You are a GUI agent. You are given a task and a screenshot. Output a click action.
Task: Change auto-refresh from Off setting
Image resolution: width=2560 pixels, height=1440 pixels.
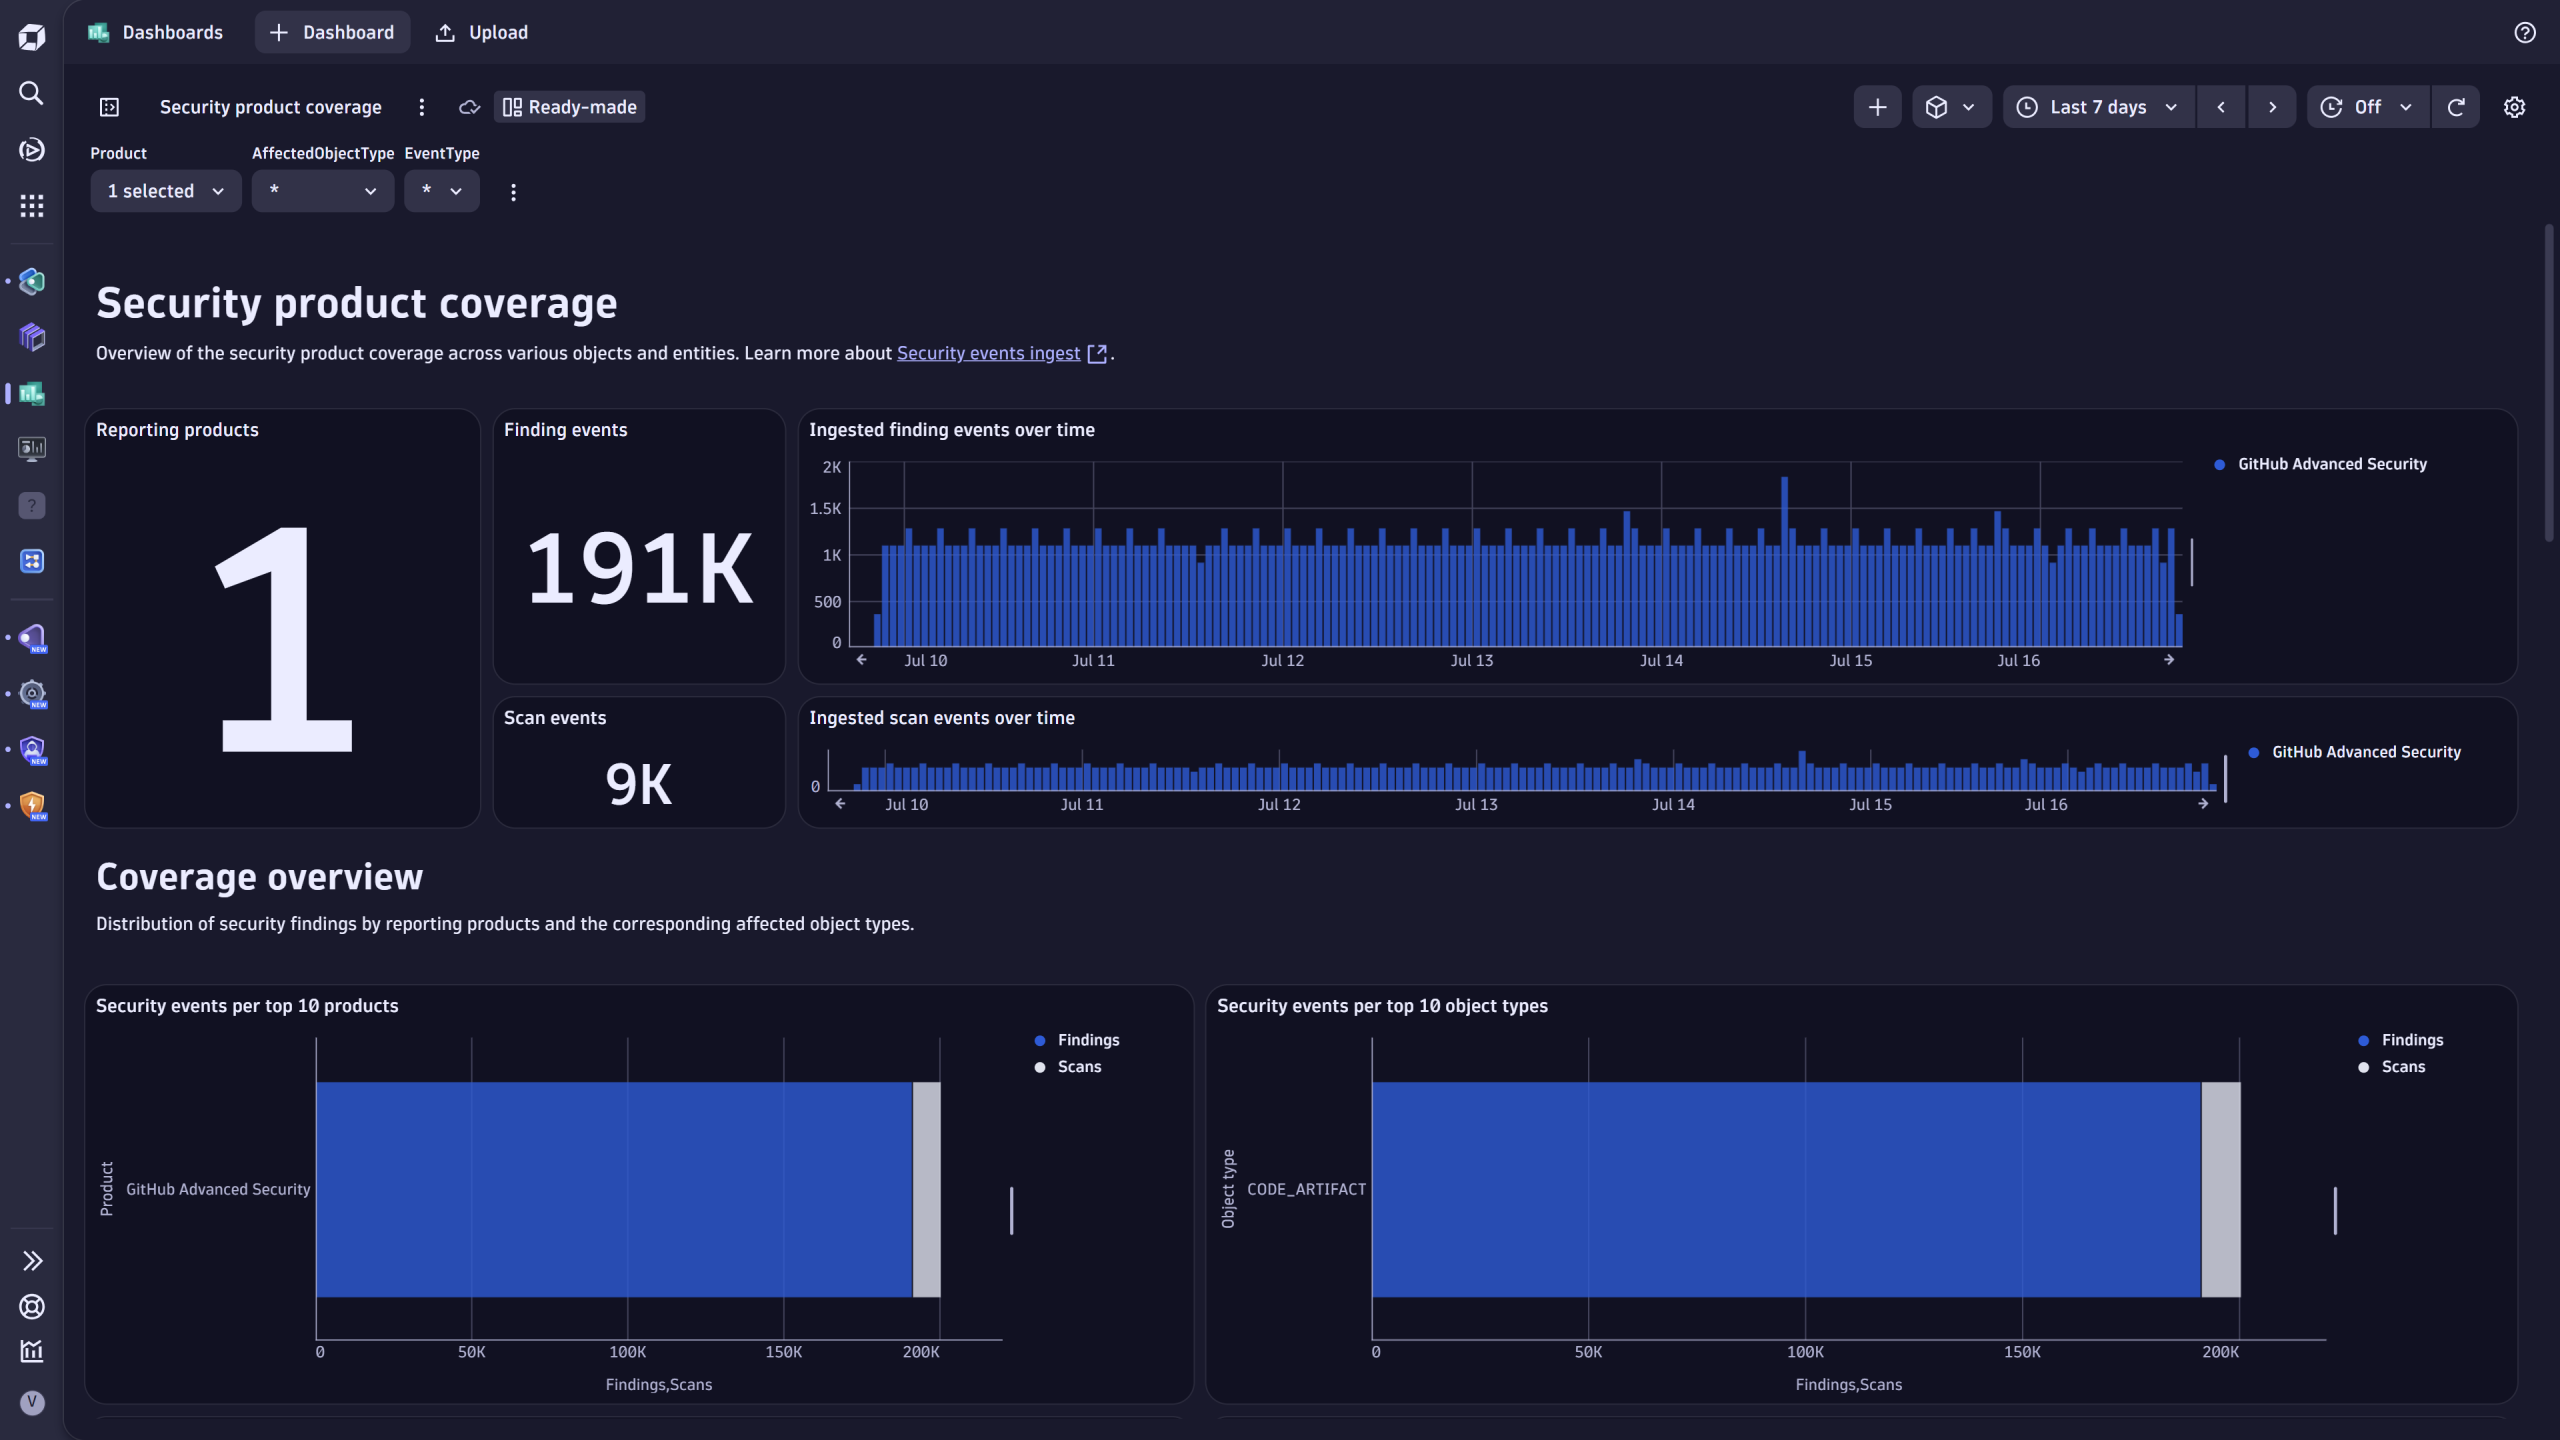(2367, 106)
